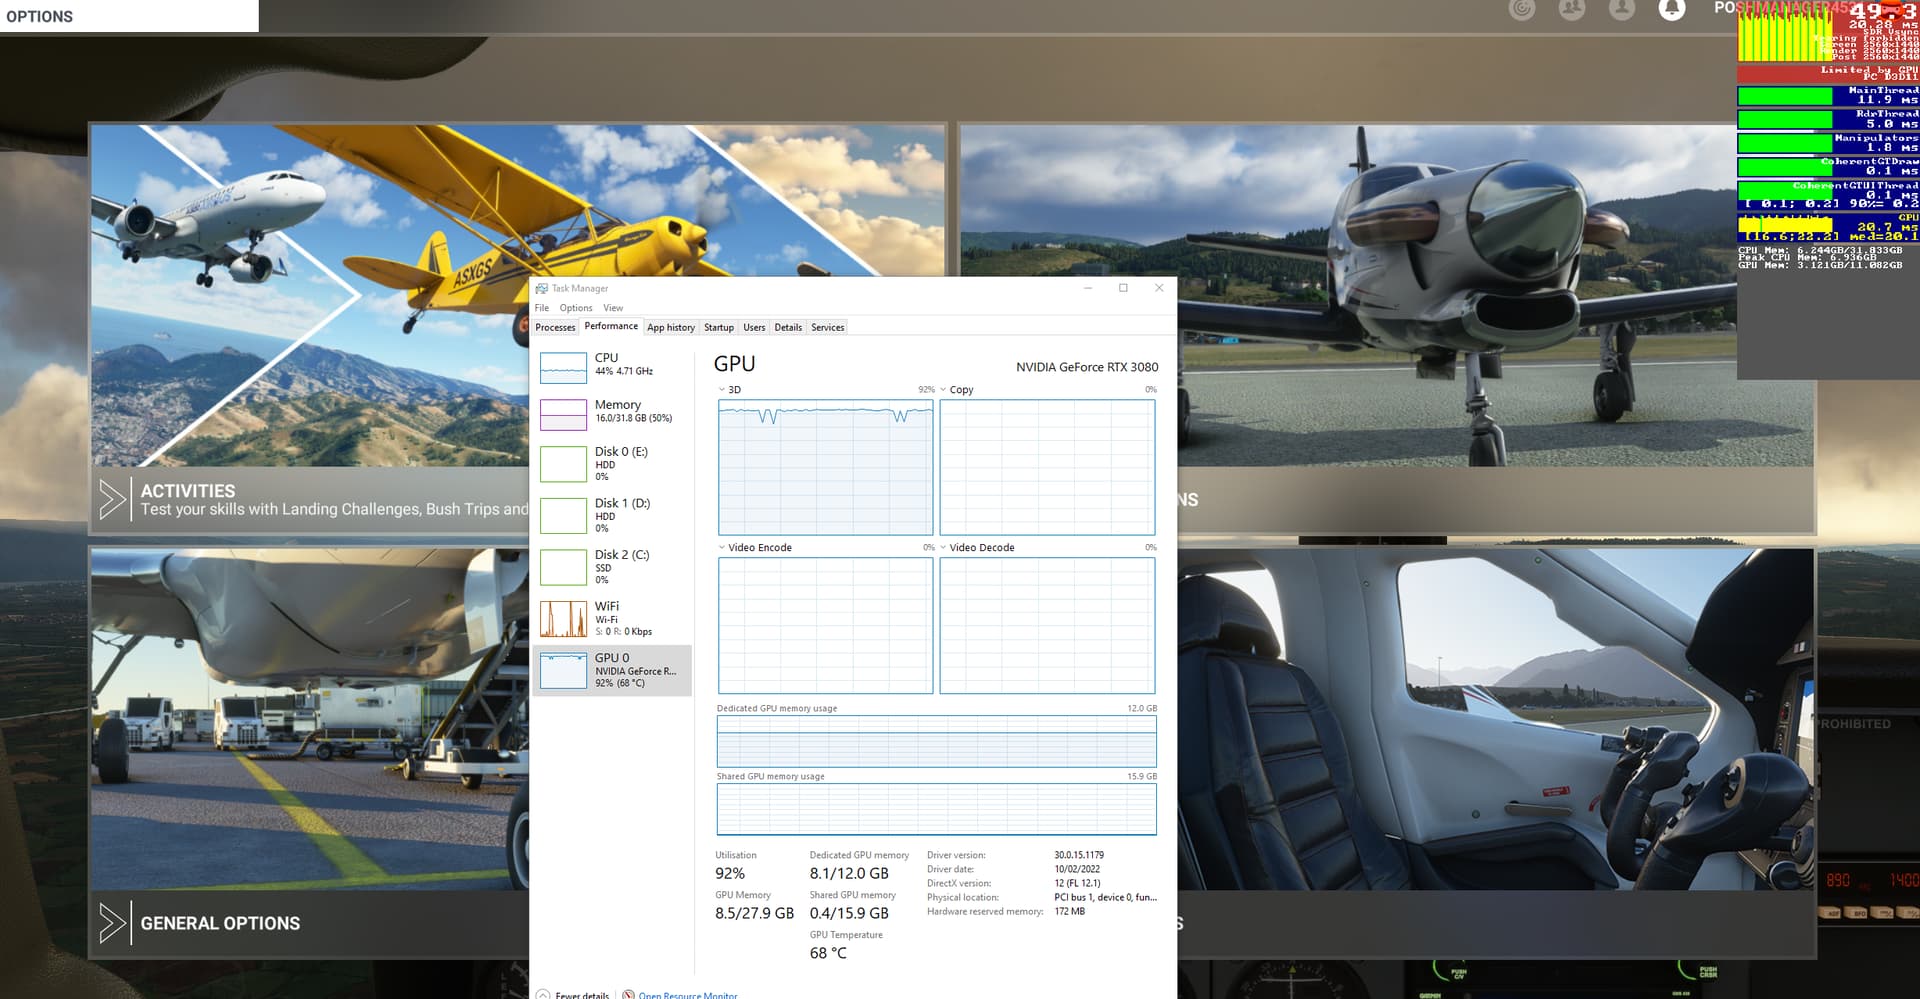Click the Copy engine graph

pos(1047,467)
